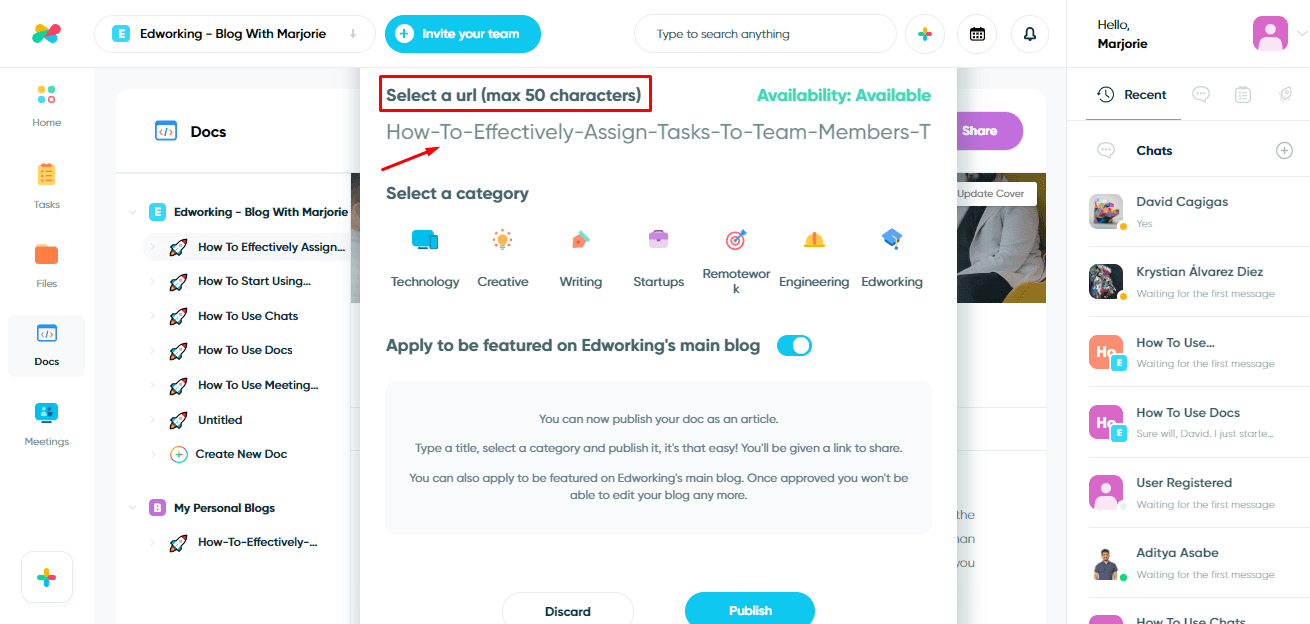Click the Publish button
Image resolution: width=1310 pixels, height=624 pixels.
coord(750,610)
